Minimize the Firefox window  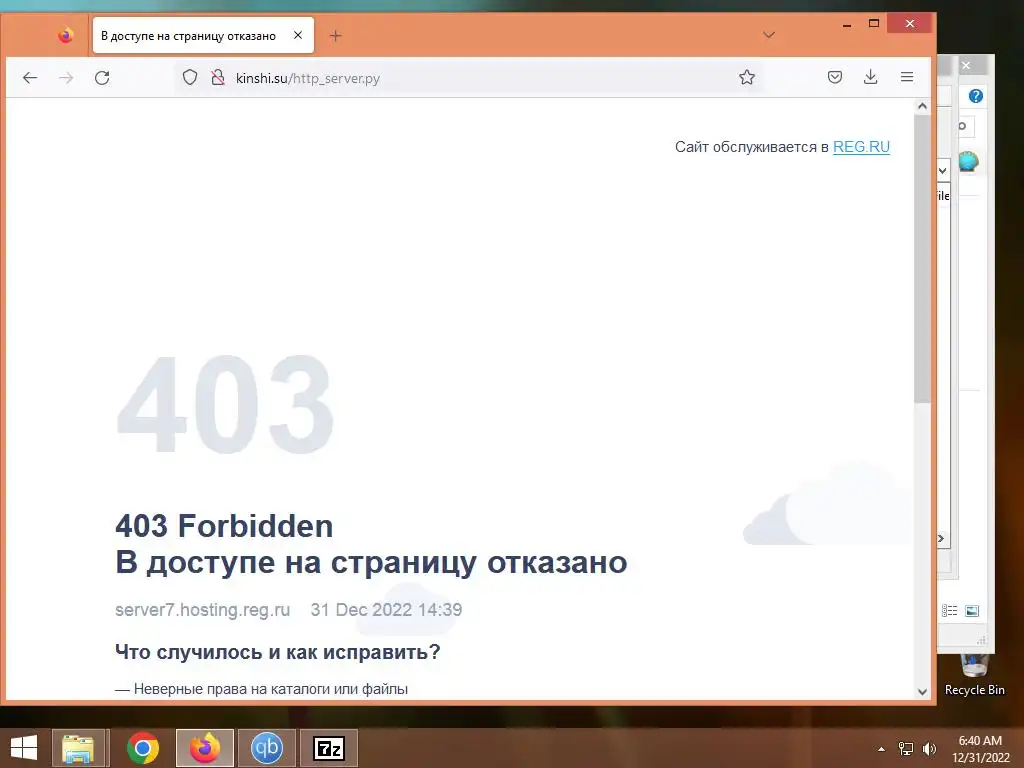pos(847,24)
